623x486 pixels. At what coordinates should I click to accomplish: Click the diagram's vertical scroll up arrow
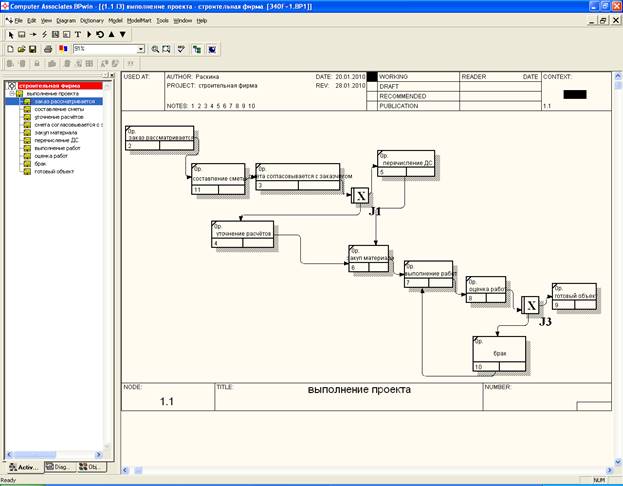pos(618,76)
